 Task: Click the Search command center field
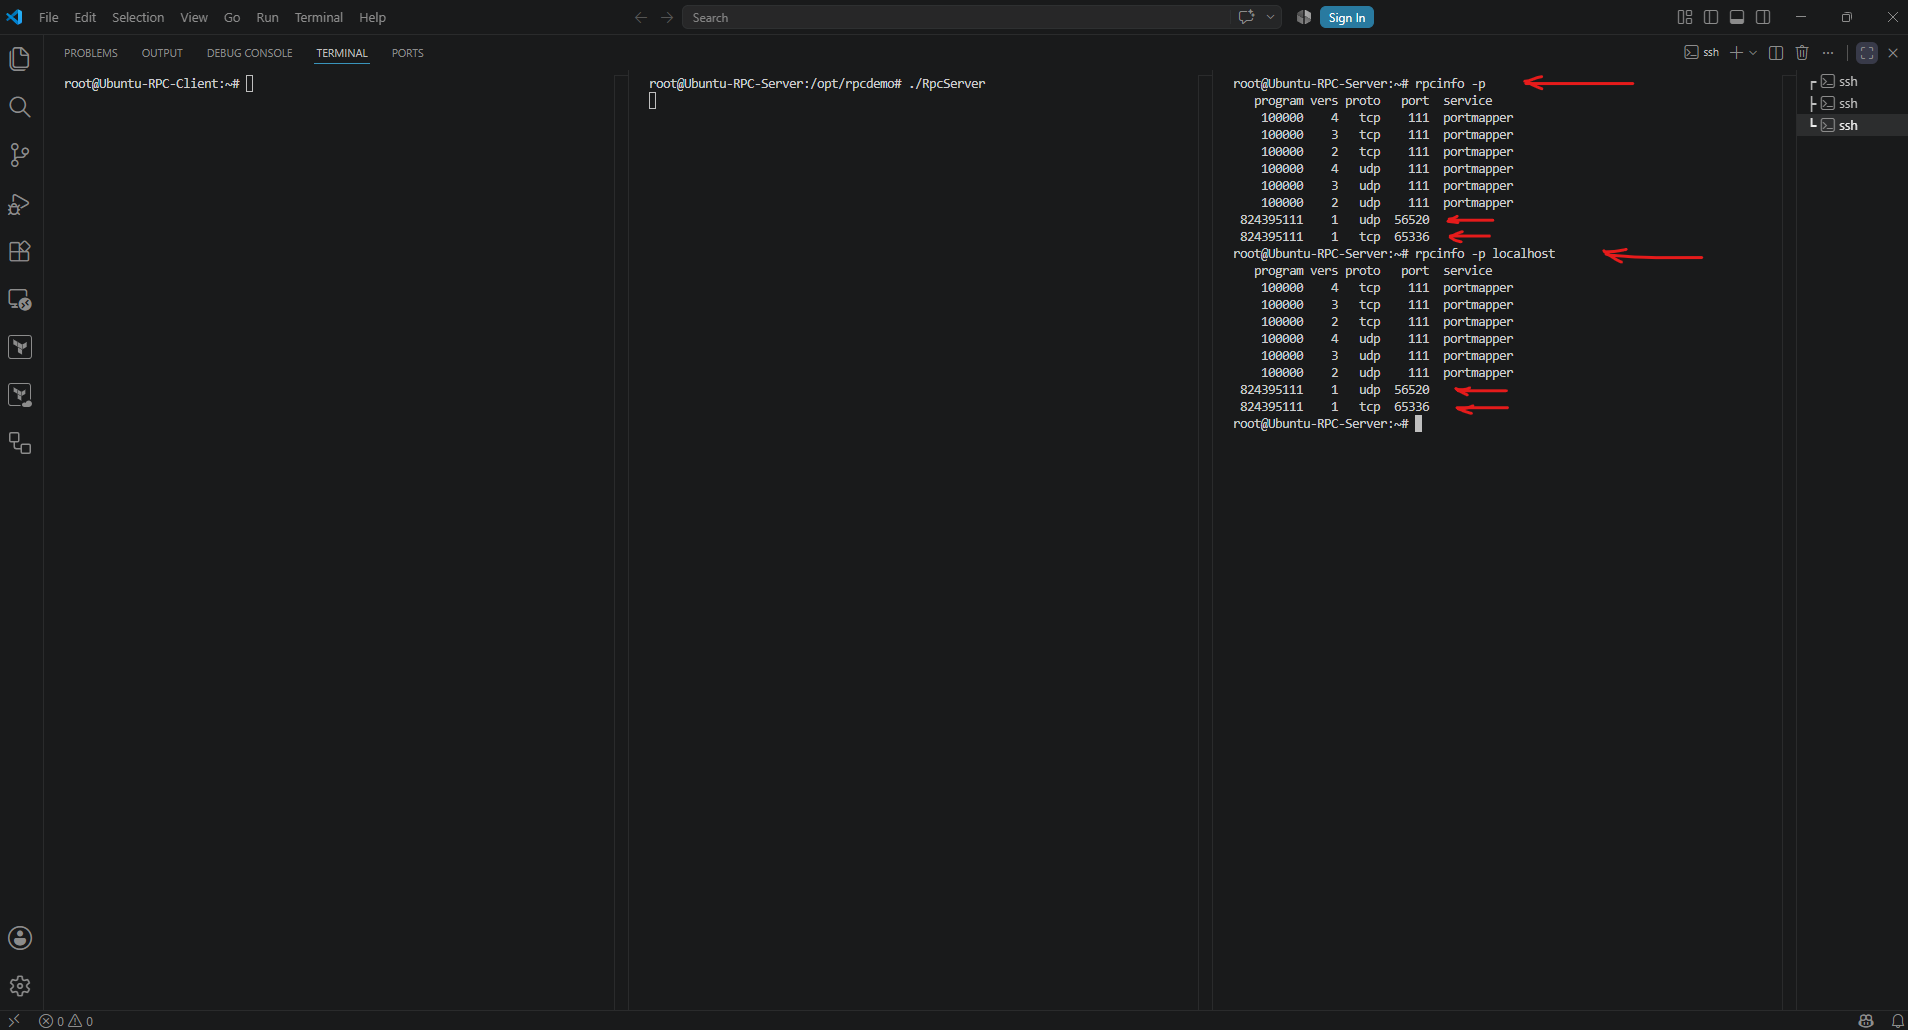pos(956,17)
